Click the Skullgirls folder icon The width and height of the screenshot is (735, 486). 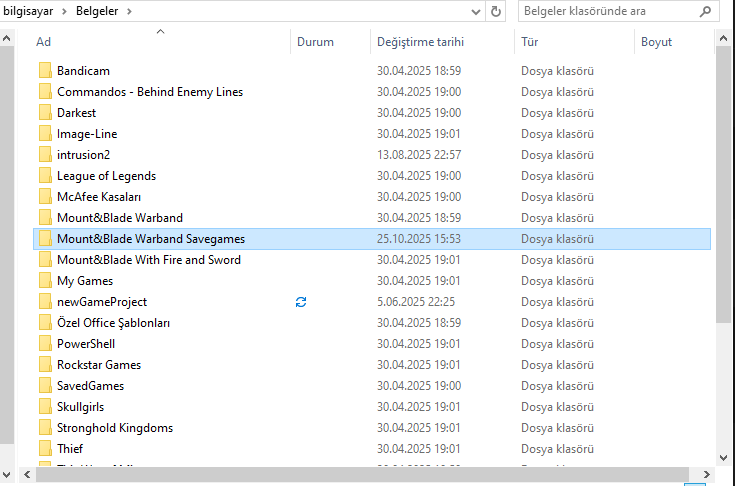pos(45,407)
